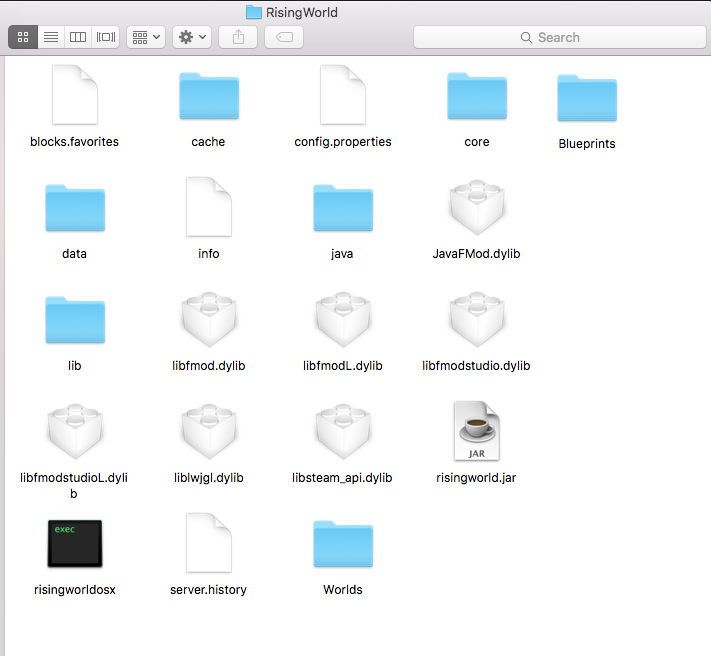Select the core folder icon

coord(477,96)
